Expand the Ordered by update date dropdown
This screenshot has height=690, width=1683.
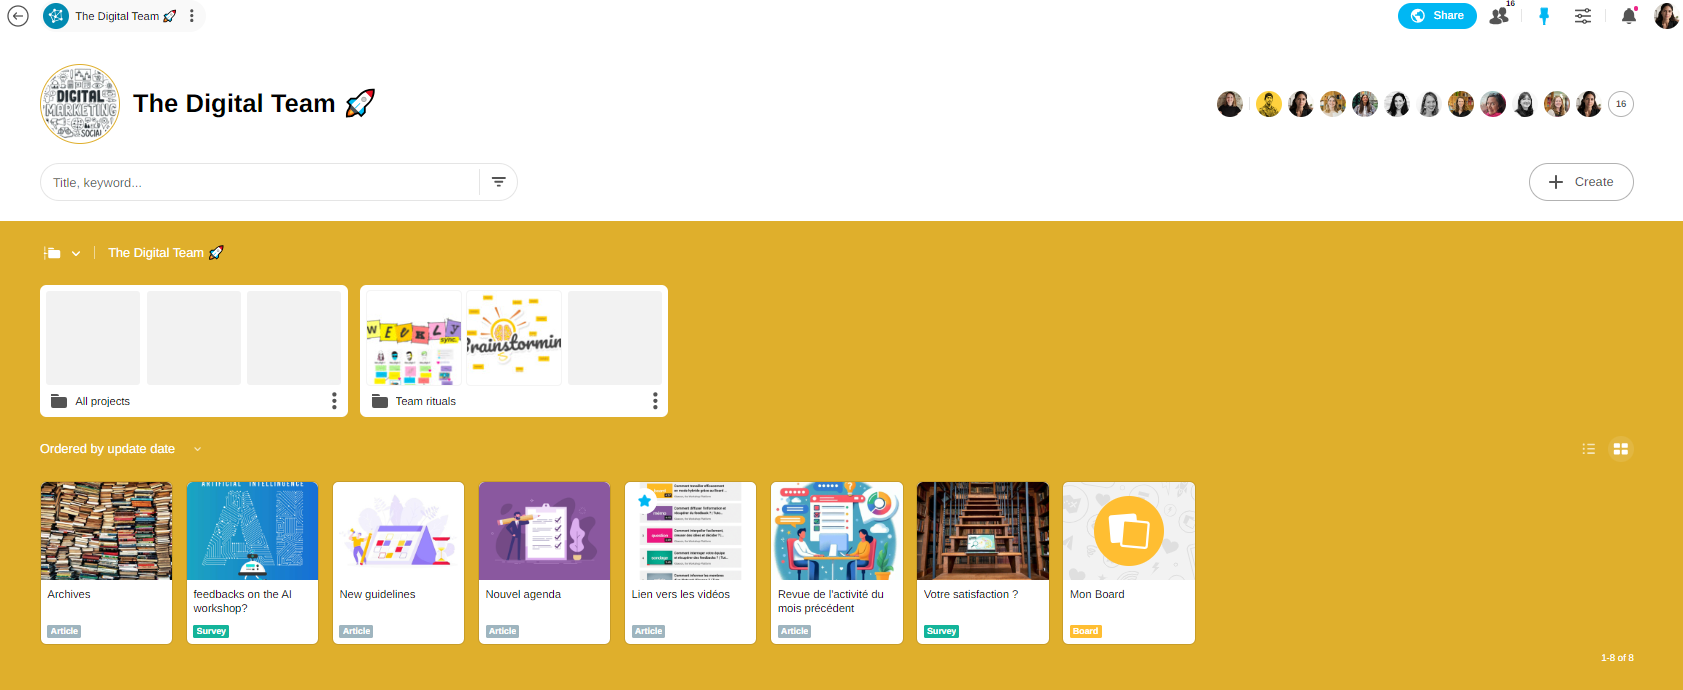point(197,449)
